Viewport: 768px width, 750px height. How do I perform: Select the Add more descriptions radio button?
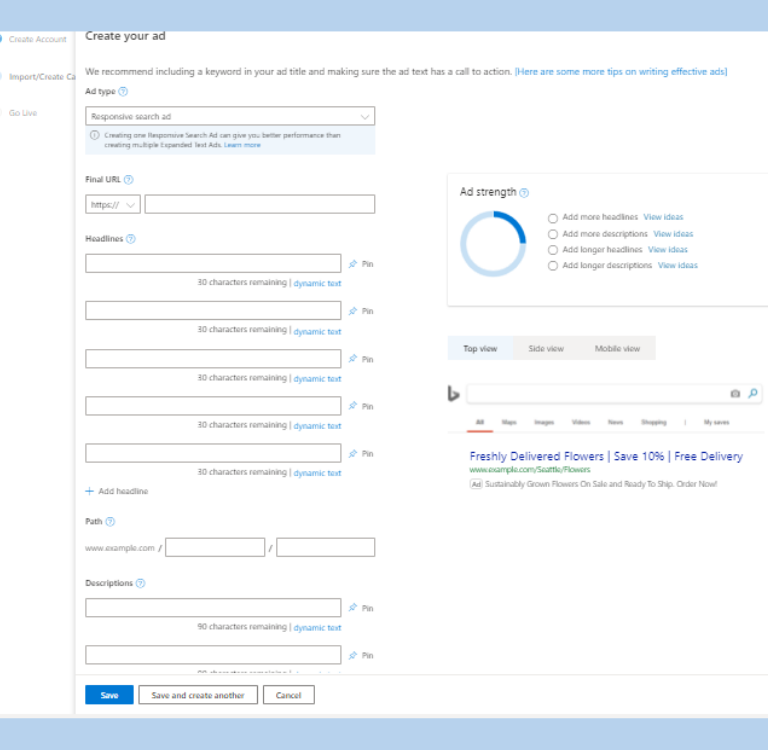click(x=553, y=234)
